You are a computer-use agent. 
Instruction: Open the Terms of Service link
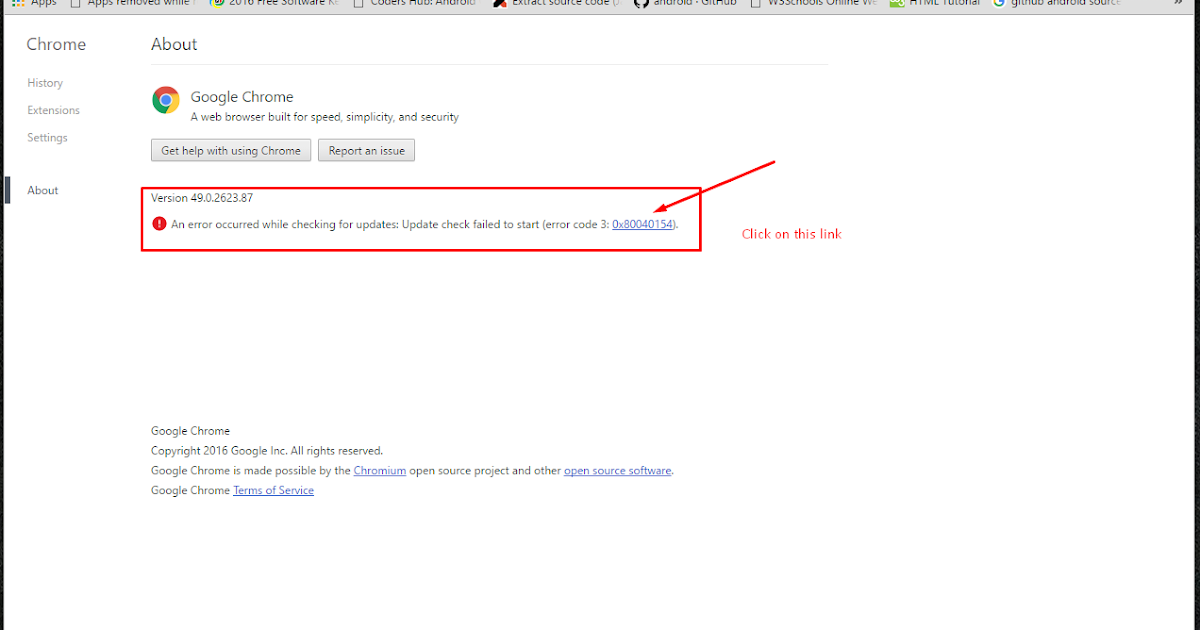click(x=273, y=490)
